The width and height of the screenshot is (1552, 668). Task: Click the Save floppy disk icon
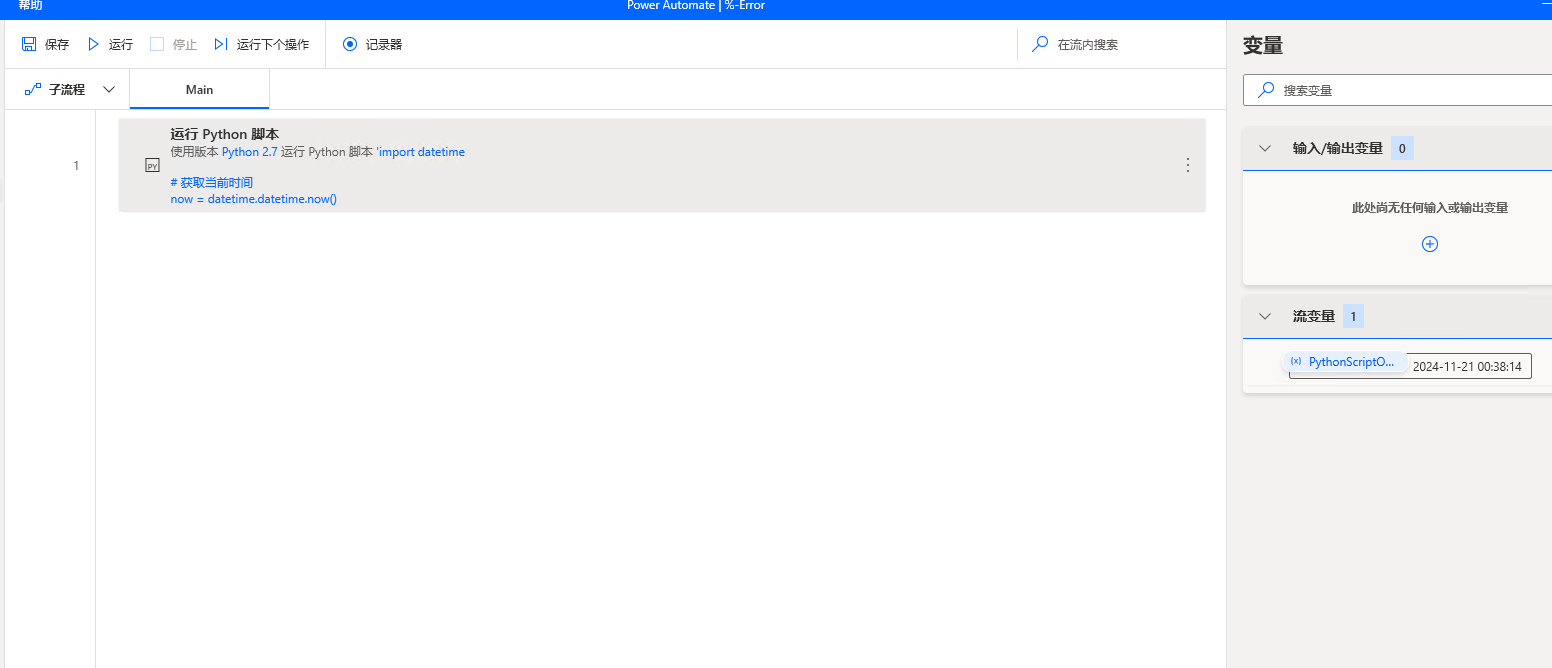[x=29, y=44]
